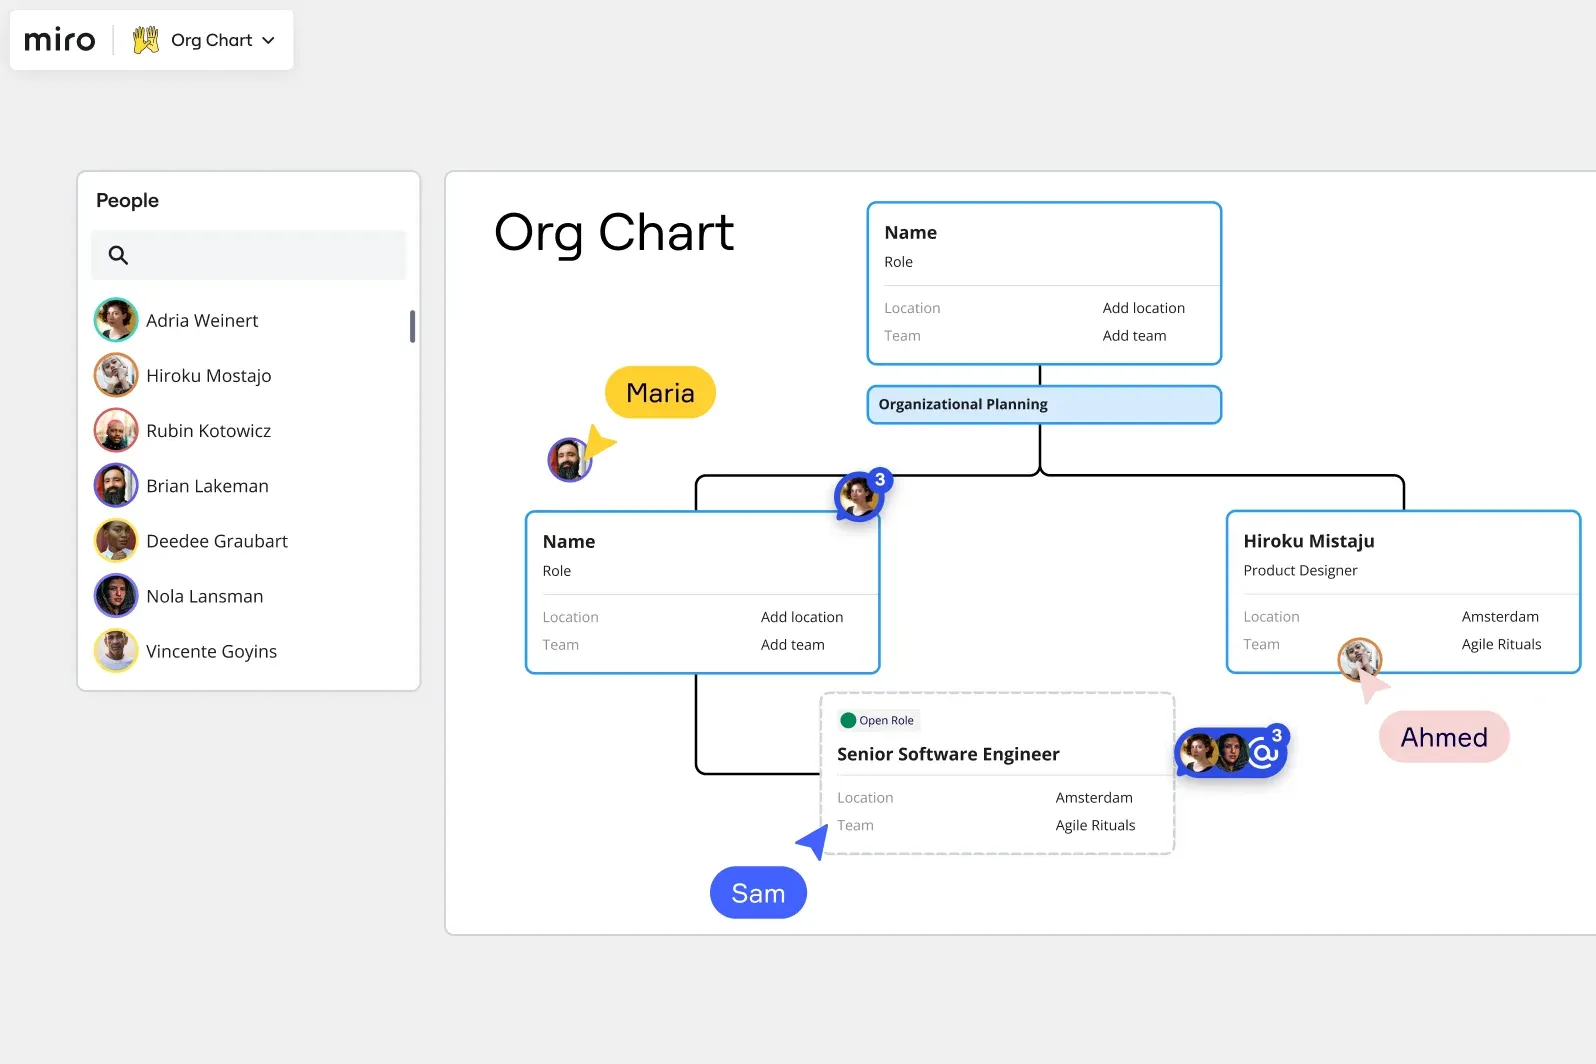Click the miro logo

coord(59,40)
